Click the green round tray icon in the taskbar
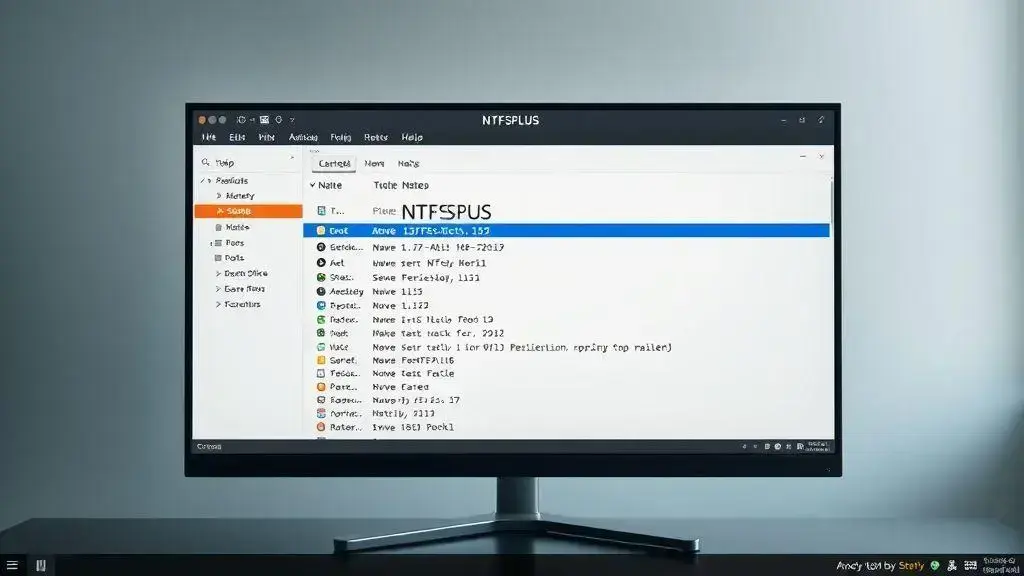Screen dimensions: 1024x576 pyautogui.click(x=935, y=566)
